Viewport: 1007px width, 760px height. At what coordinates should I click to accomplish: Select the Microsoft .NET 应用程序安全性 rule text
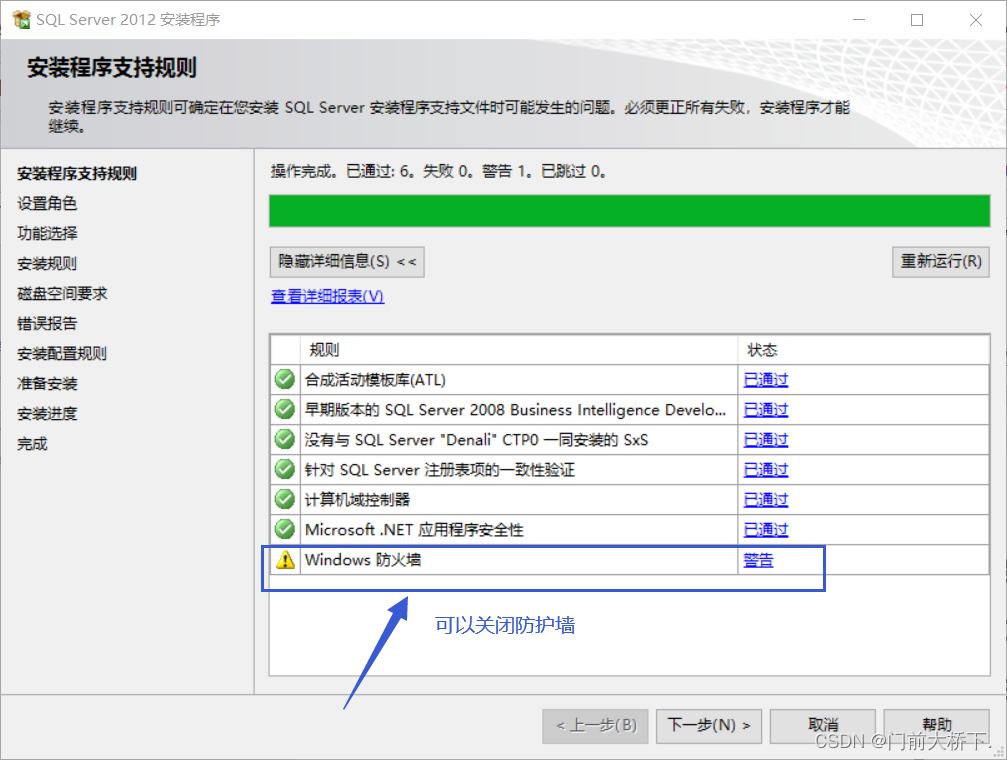414,530
